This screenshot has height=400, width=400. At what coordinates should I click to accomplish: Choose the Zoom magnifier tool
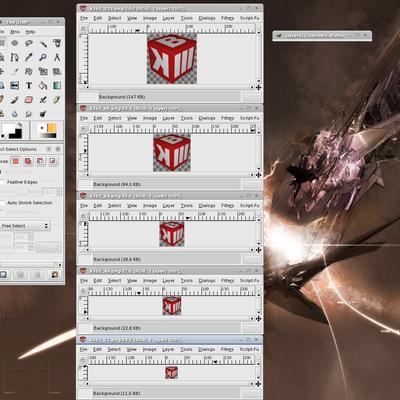[43, 57]
